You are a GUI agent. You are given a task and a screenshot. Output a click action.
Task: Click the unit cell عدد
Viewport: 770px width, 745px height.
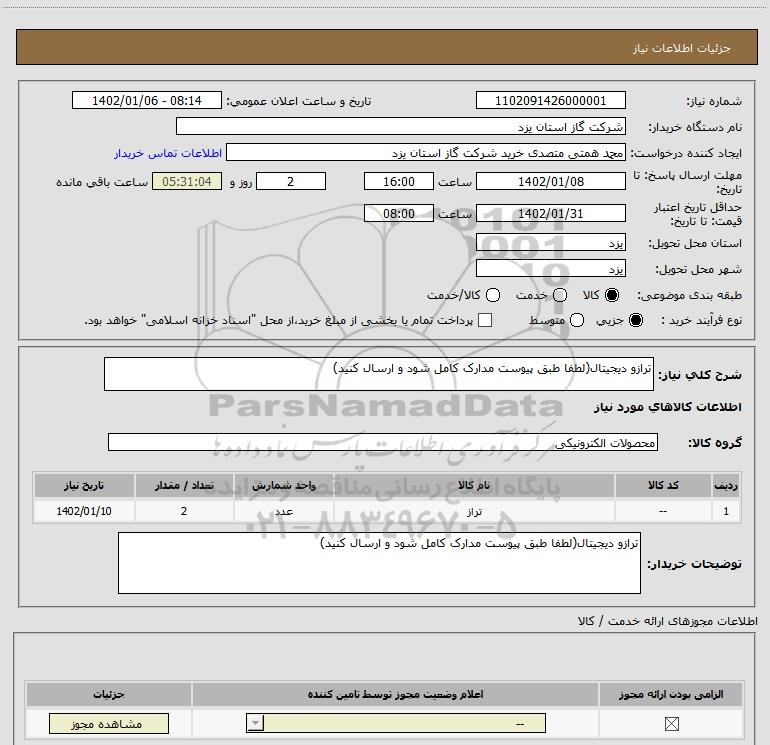pyautogui.click(x=284, y=511)
